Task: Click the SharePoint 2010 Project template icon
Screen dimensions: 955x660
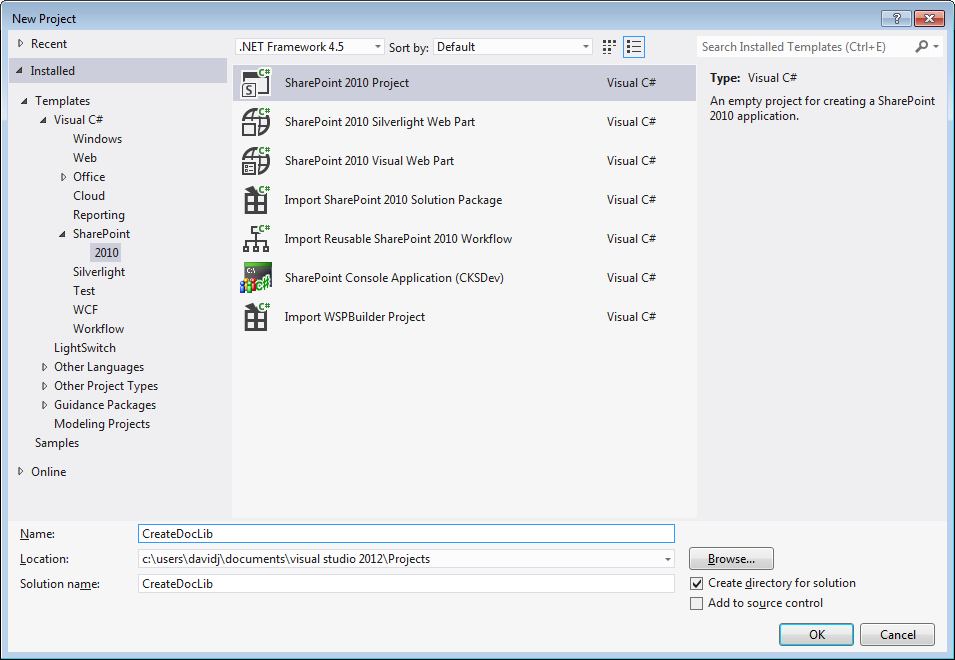Action: pyautogui.click(x=256, y=83)
